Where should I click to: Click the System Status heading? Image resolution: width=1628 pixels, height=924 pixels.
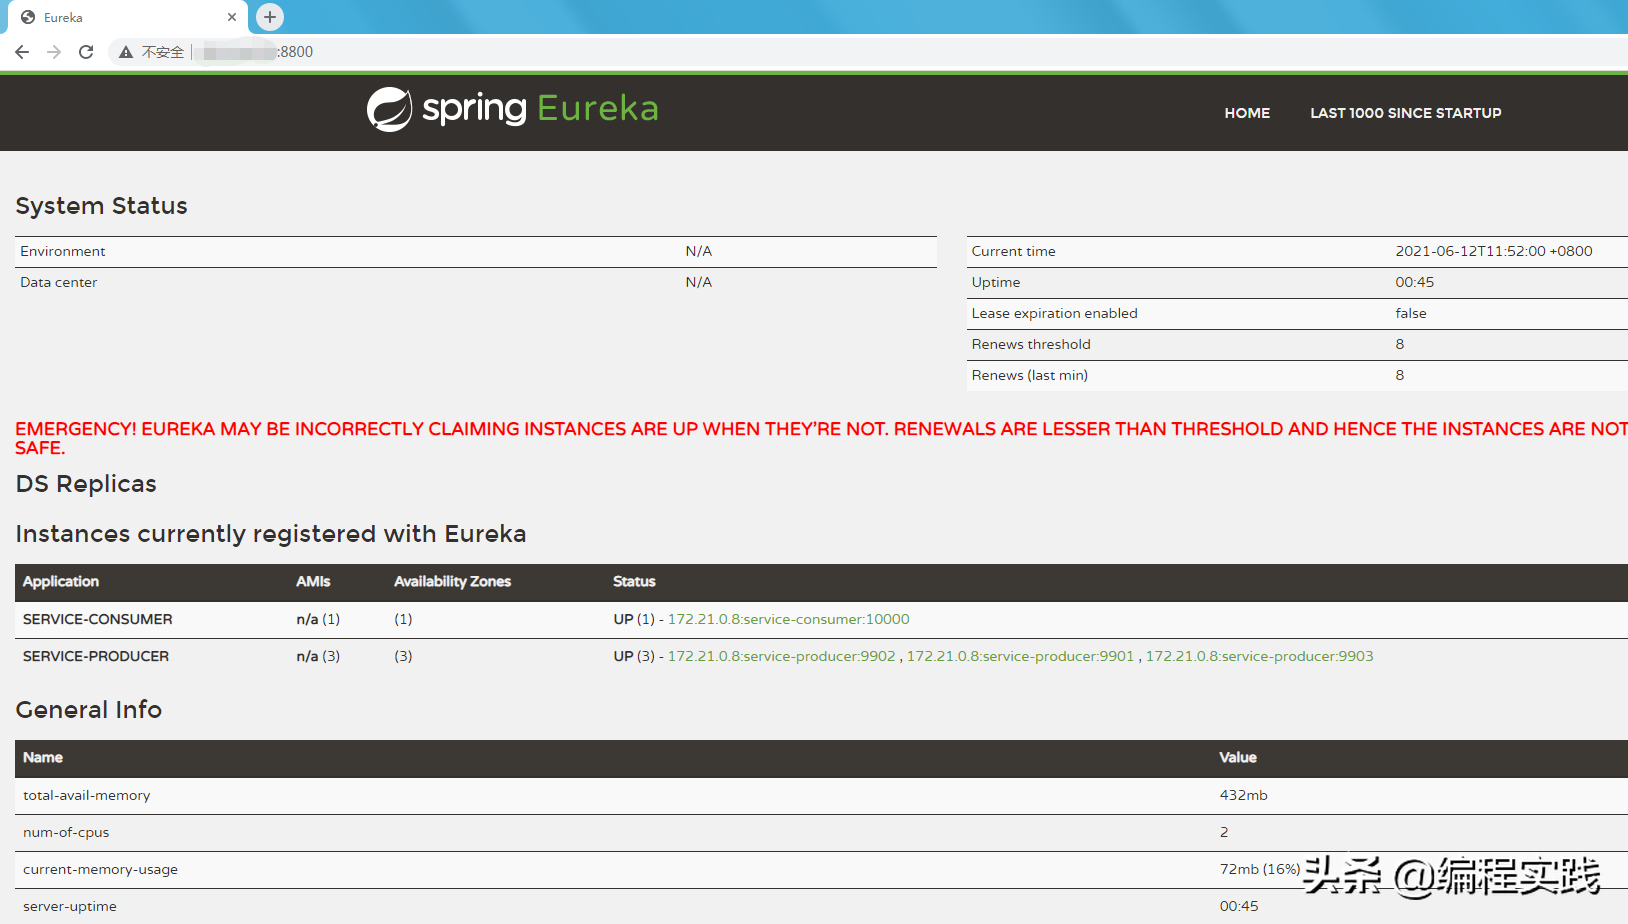tap(101, 206)
